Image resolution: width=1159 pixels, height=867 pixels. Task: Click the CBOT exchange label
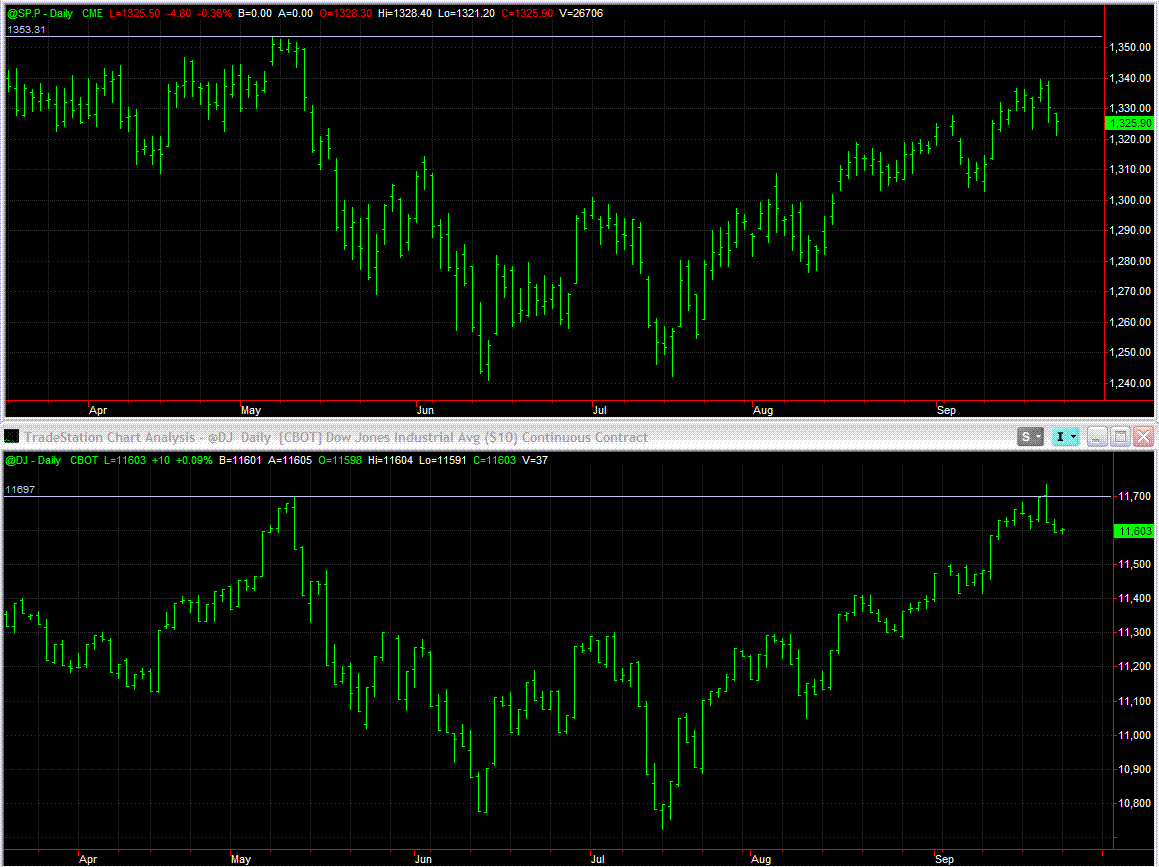click(x=84, y=460)
